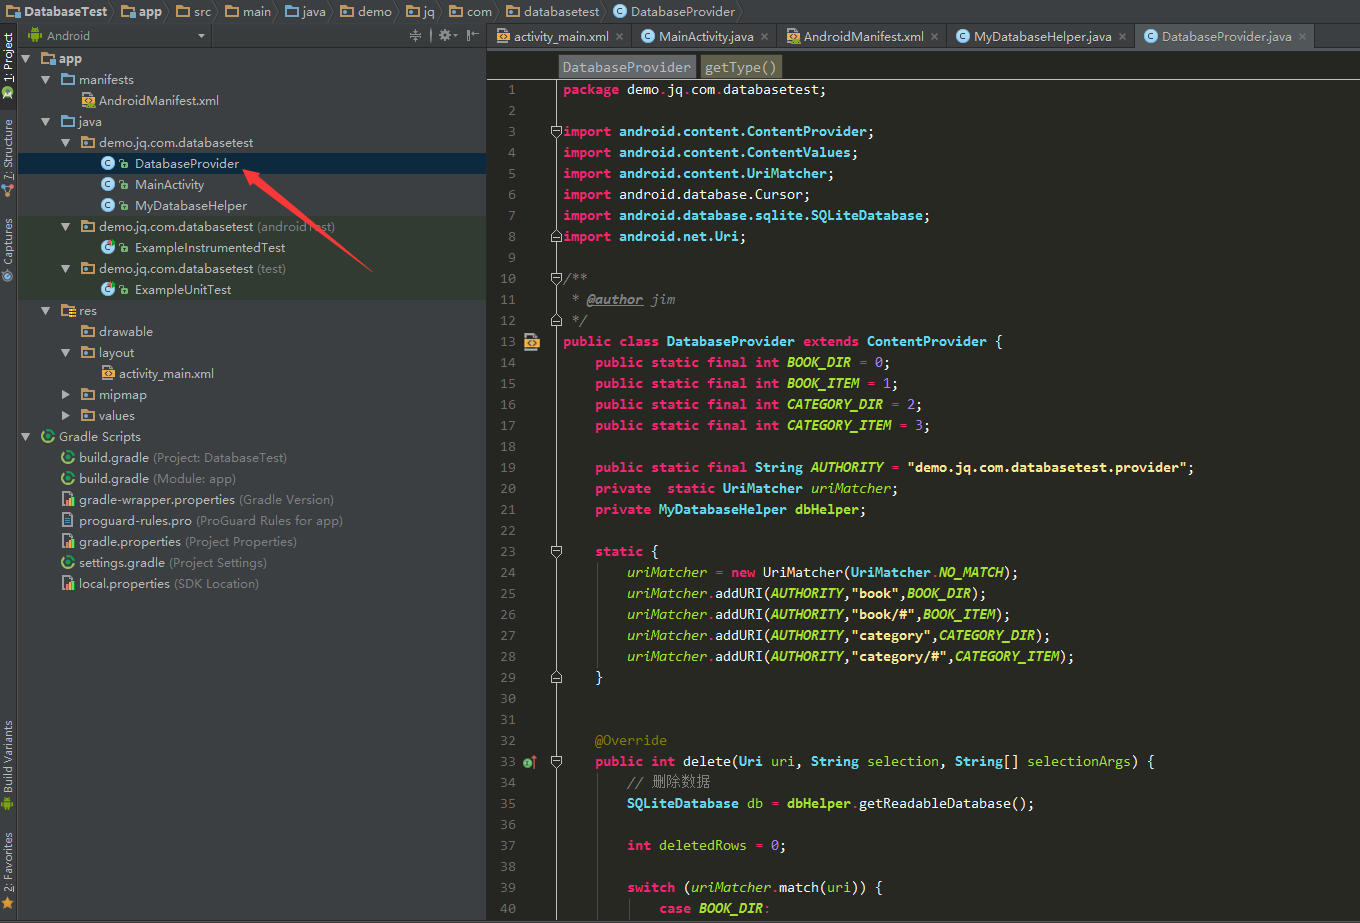Collapse the res folder node
This screenshot has height=923, width=1360.
[x=46, y=311]
